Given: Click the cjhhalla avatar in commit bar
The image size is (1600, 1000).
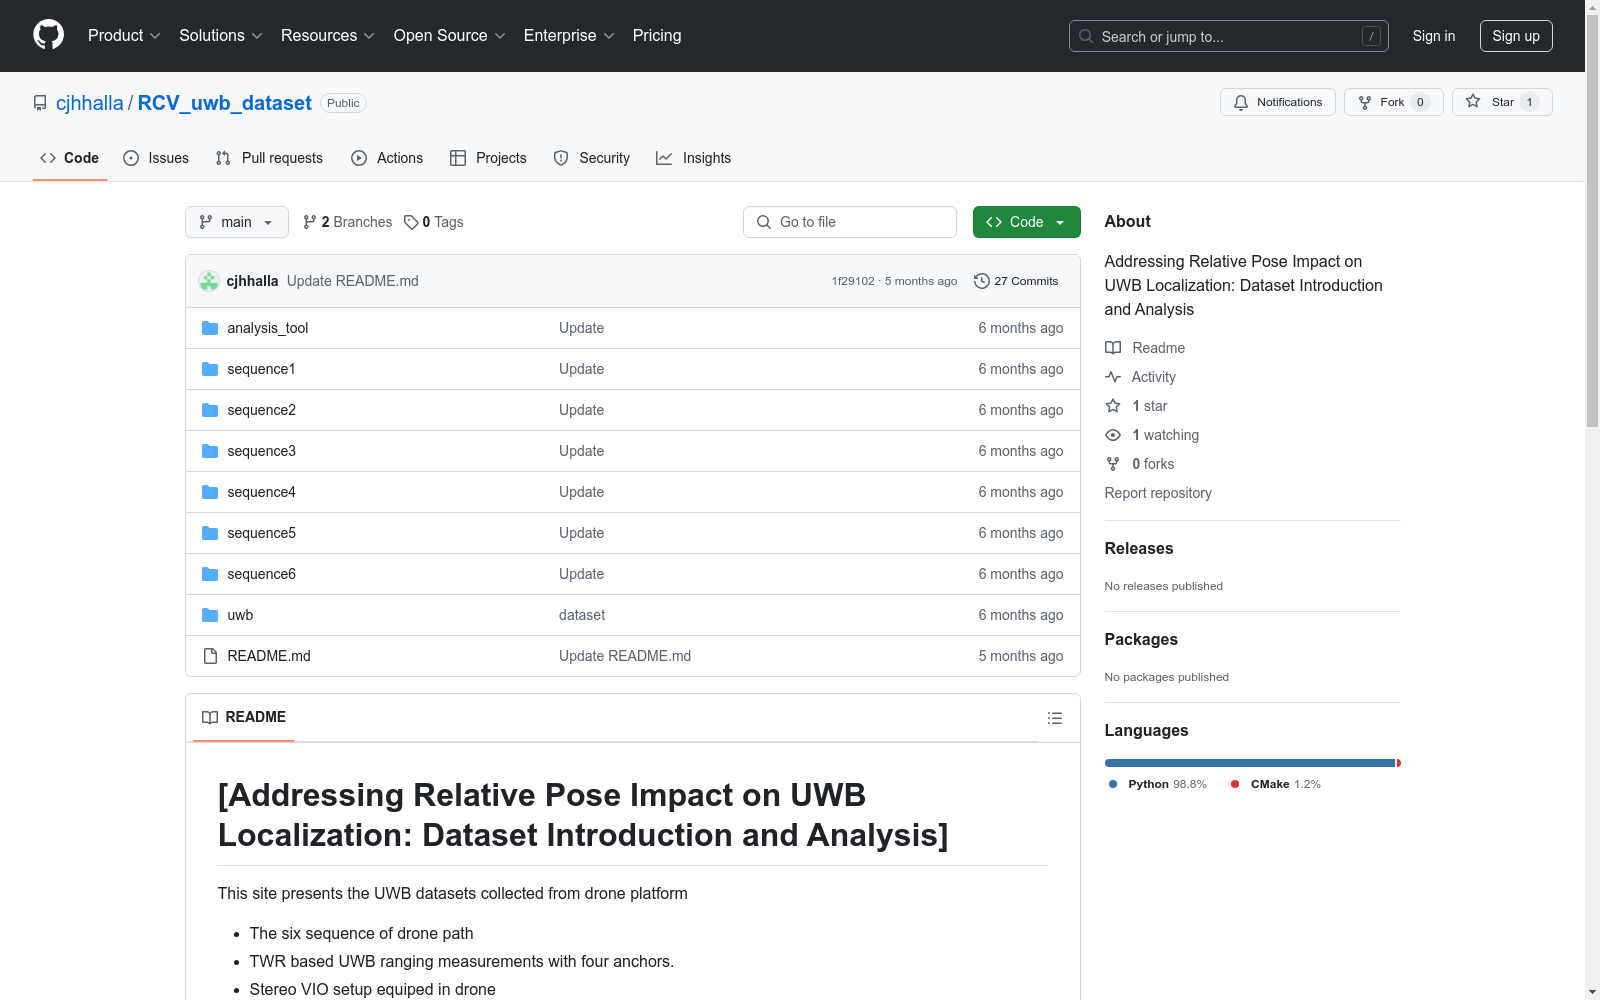Looking at the screenshot, I should pos(209,281).
